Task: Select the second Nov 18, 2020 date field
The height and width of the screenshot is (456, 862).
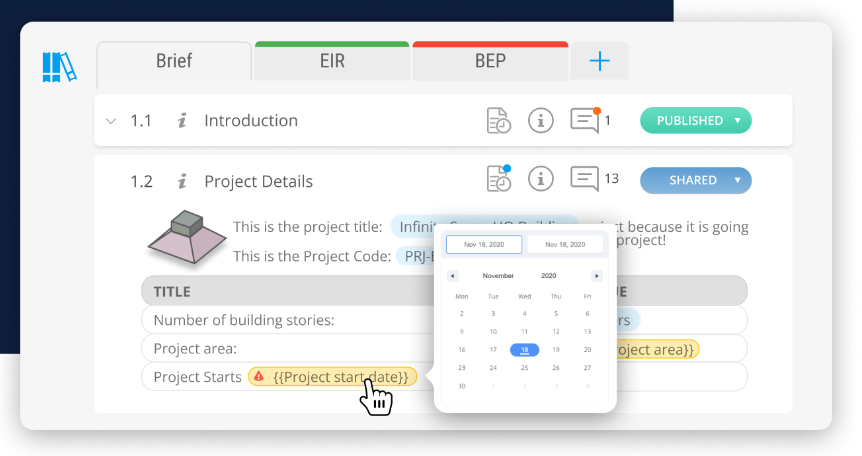Action: (x=565, y=244)
